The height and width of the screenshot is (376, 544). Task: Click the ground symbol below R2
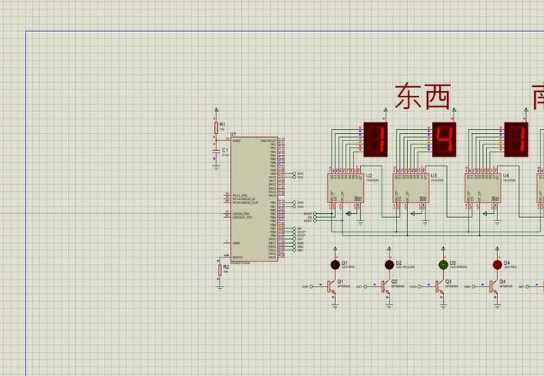pos(220,287)
